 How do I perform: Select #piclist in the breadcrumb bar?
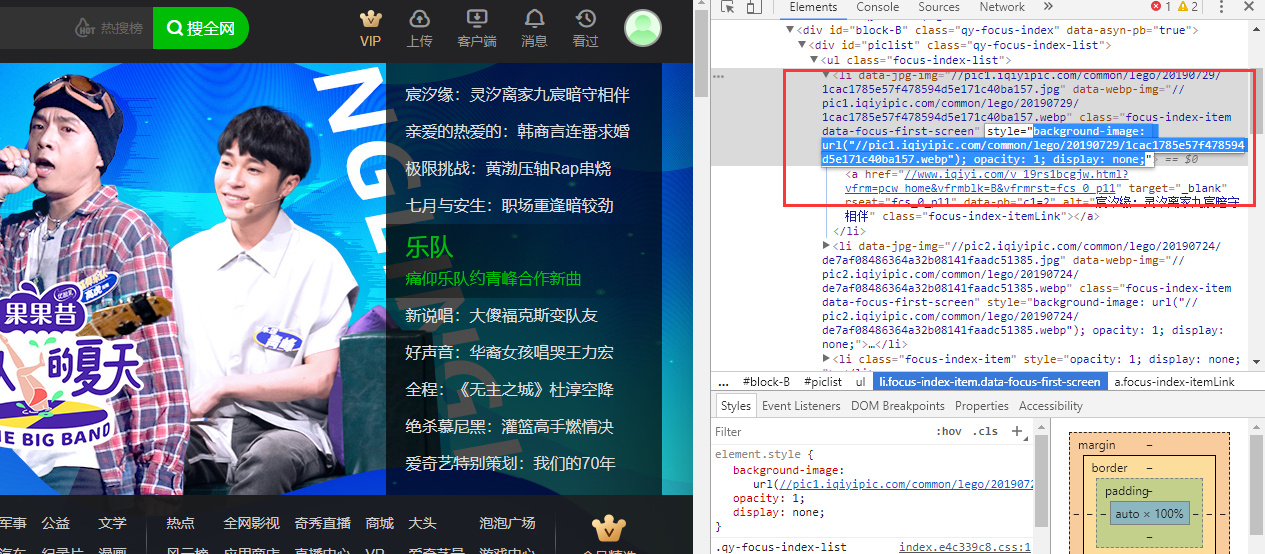point(823,382)
